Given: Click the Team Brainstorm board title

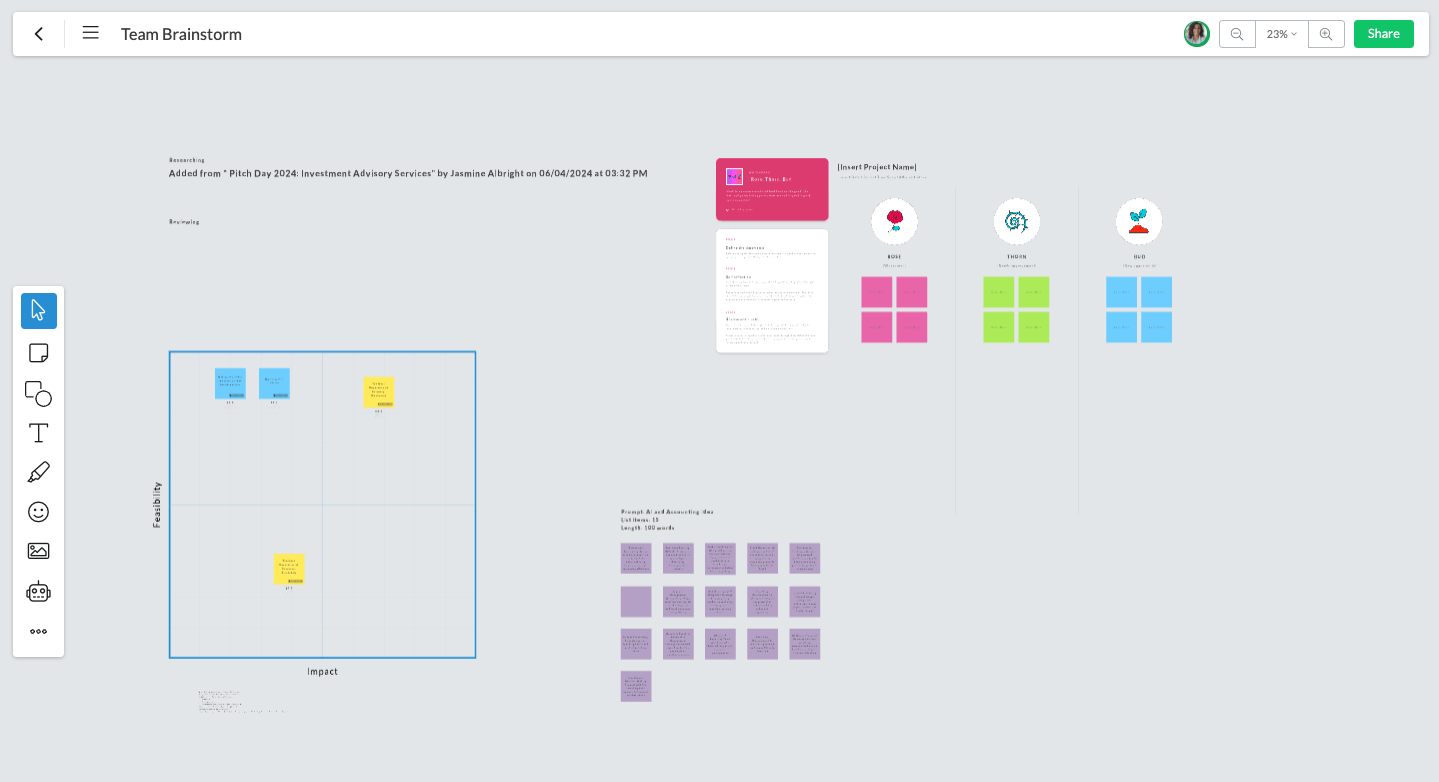Looking at the screenshot, I should pyautogui.click(x=181, y=34).
